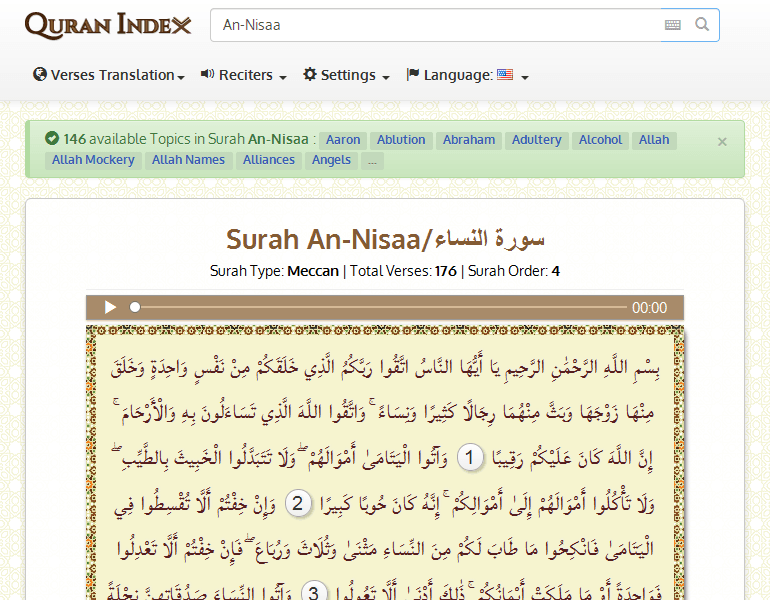Open the Verses Translation dropdown
770x600 pixels.
point(109,75)
